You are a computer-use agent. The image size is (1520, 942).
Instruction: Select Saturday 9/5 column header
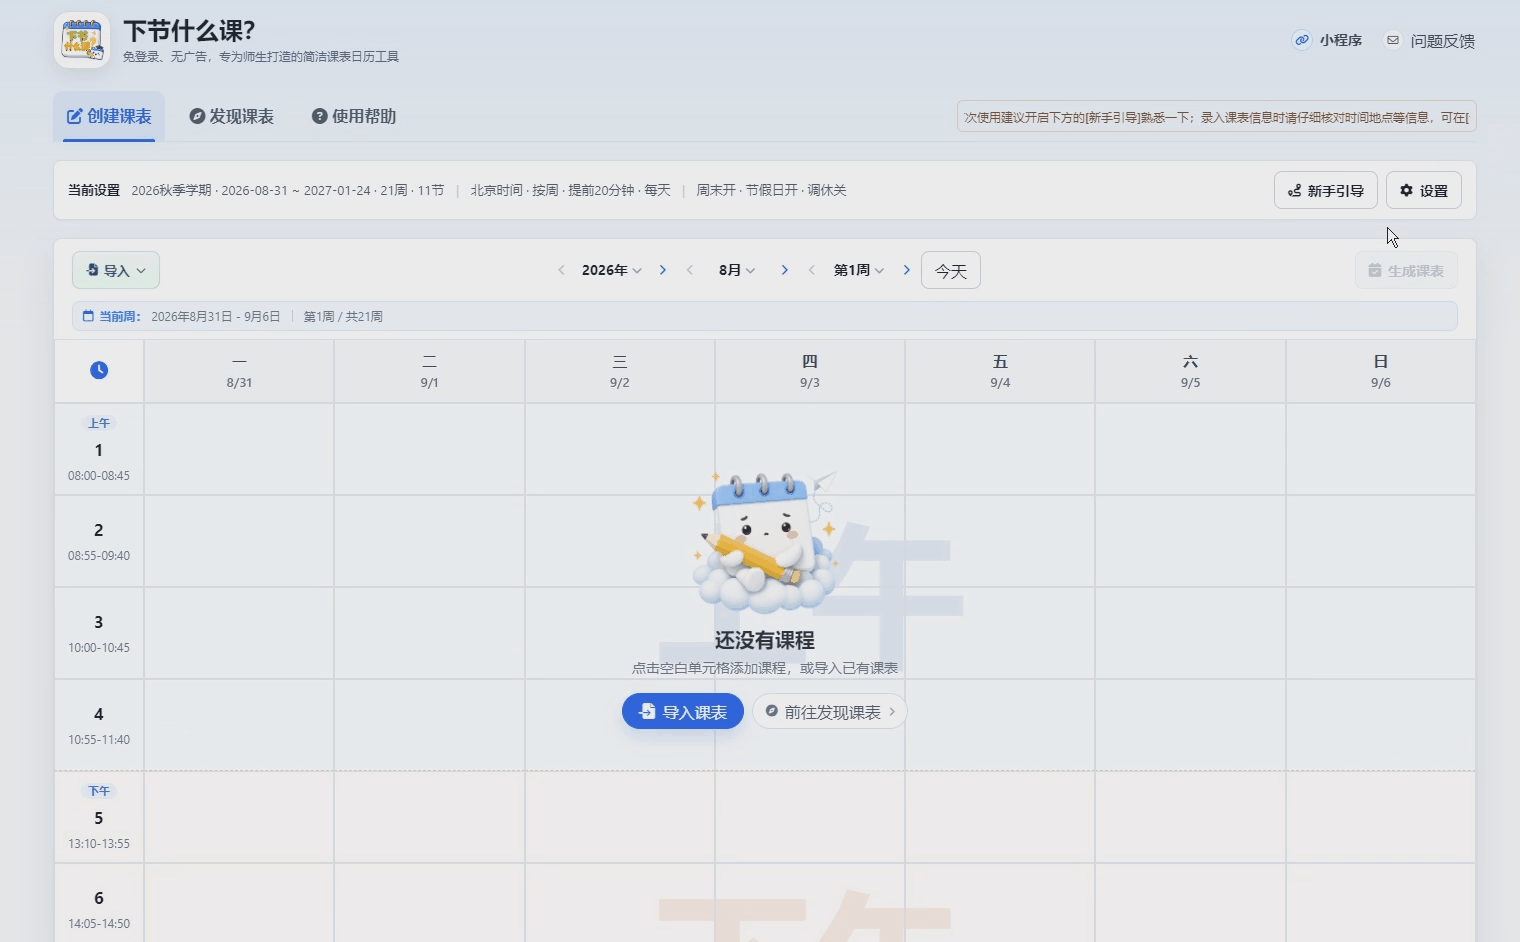pyautogui.click(x=1190, y=371)
